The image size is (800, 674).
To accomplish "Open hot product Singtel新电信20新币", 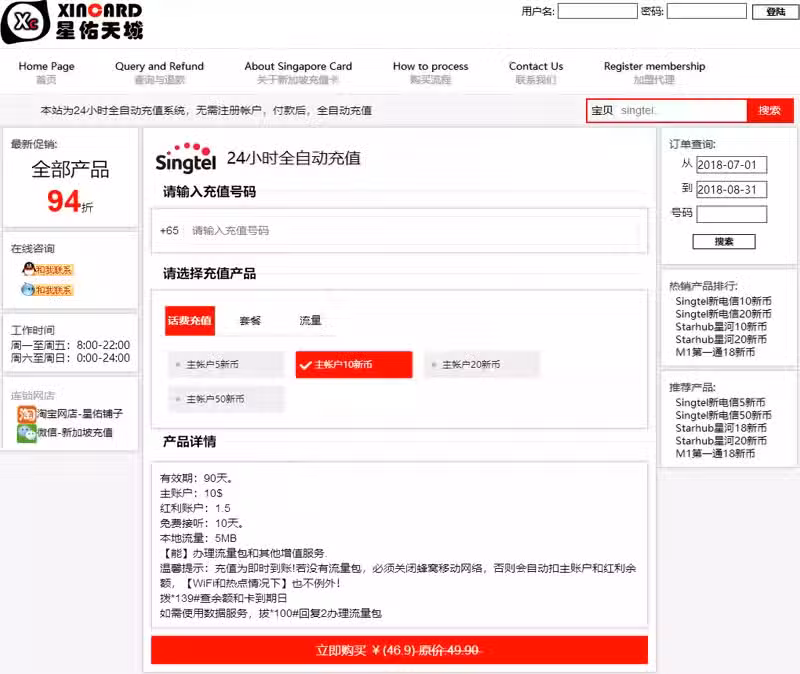I will coord(723,314).
